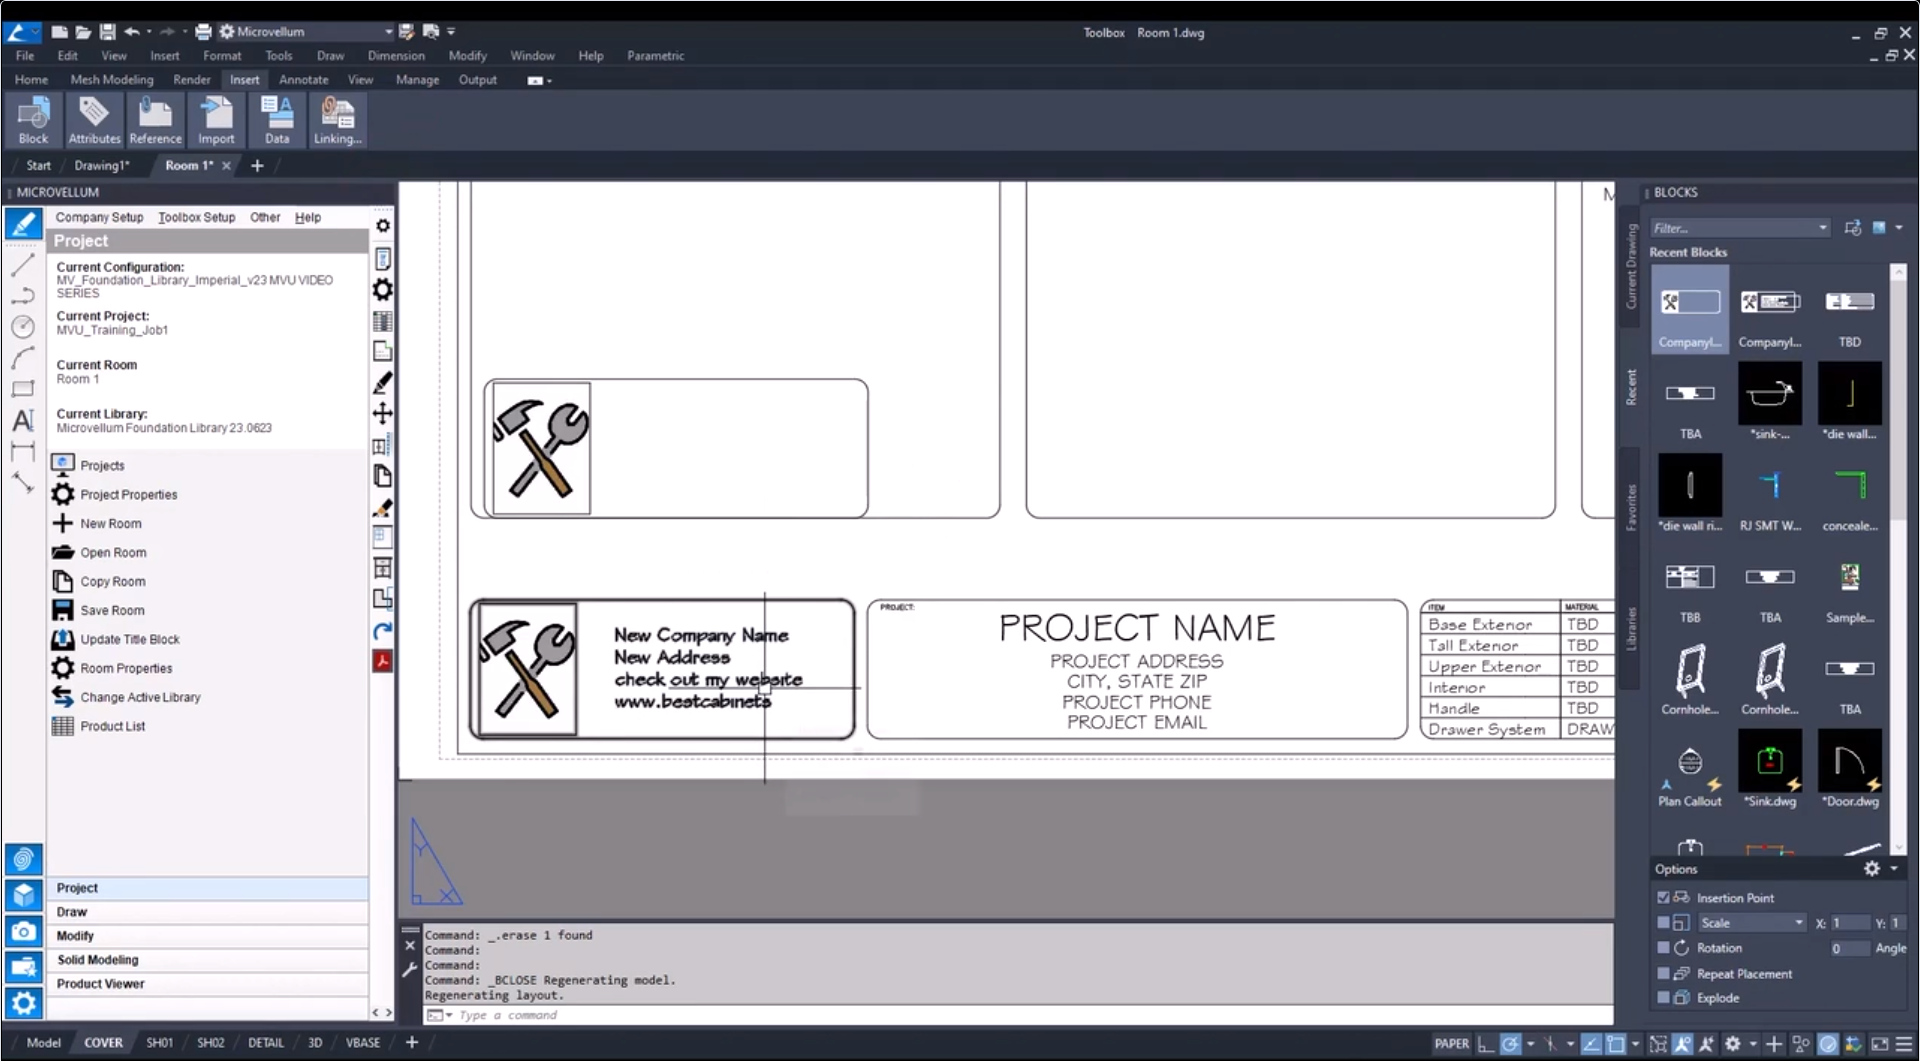Screen dimensions: 1920x1061
Task: Open the Linking tool
Action: 337,119
